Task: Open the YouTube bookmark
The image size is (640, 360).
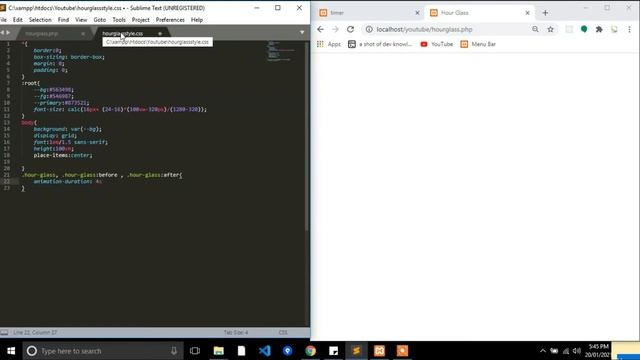Action: (x=436, y=44)
